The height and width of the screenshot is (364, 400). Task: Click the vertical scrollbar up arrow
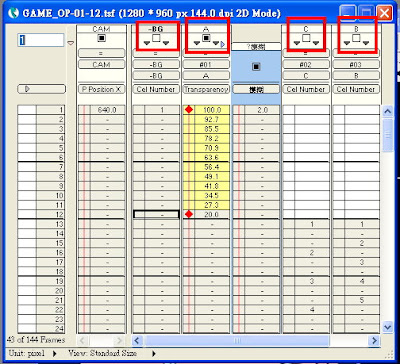387,111
